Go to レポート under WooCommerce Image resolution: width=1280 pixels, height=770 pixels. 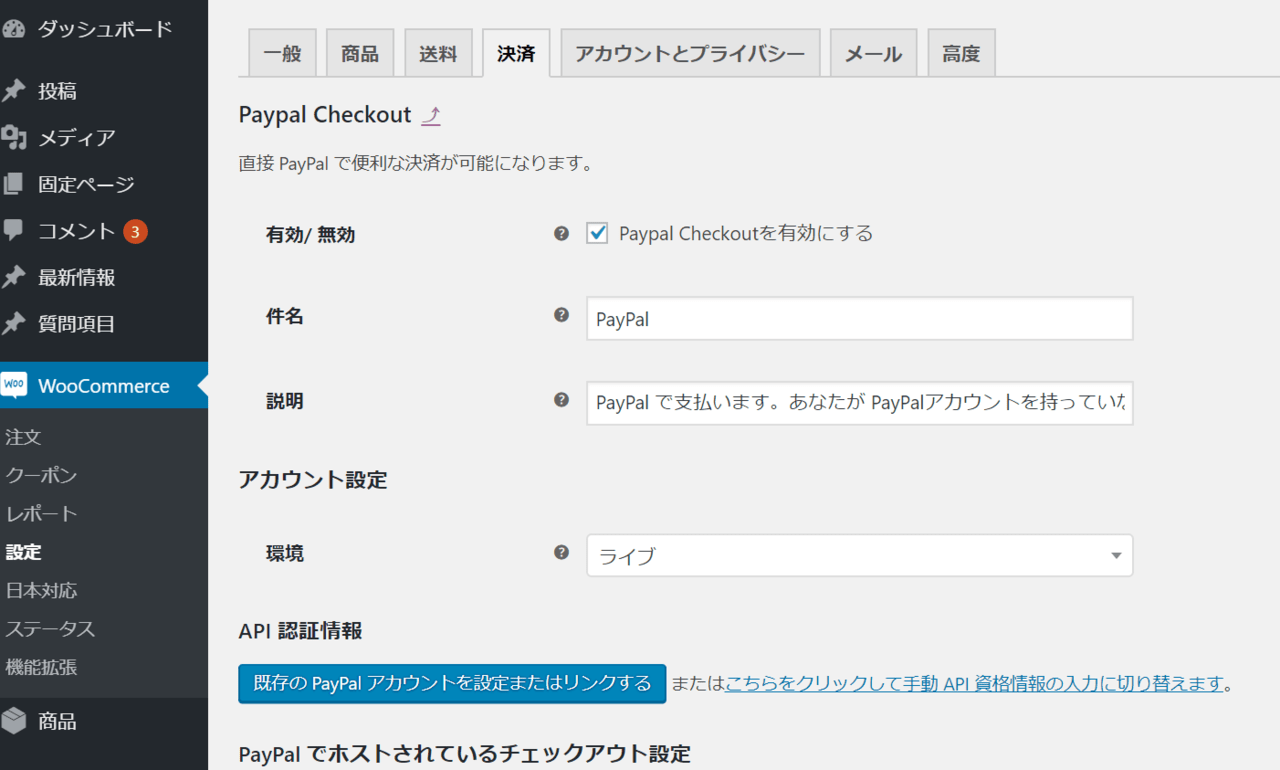click(41, 513)
